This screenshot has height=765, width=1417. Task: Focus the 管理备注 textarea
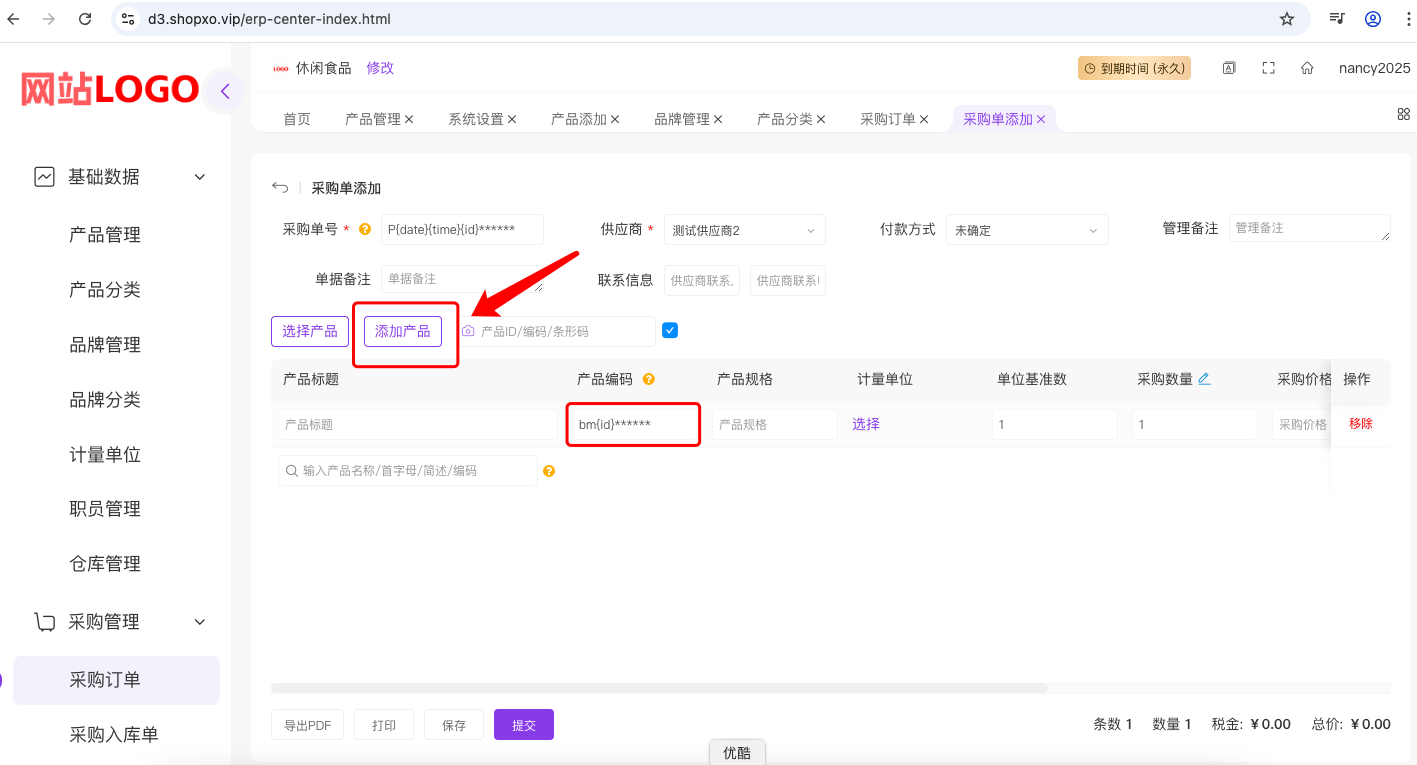(1310, 228)
